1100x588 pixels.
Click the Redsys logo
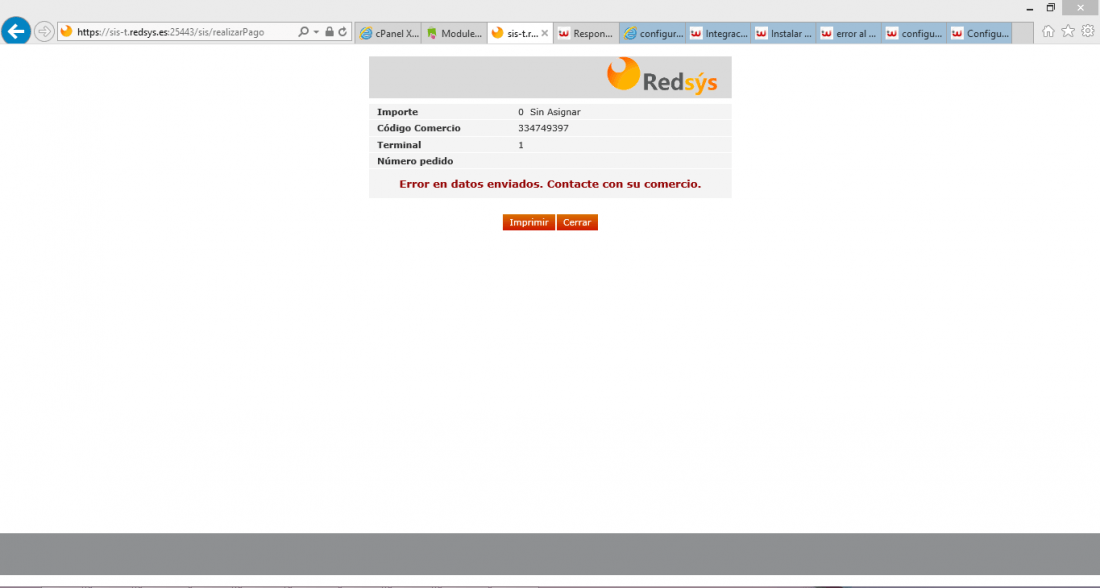662,76
